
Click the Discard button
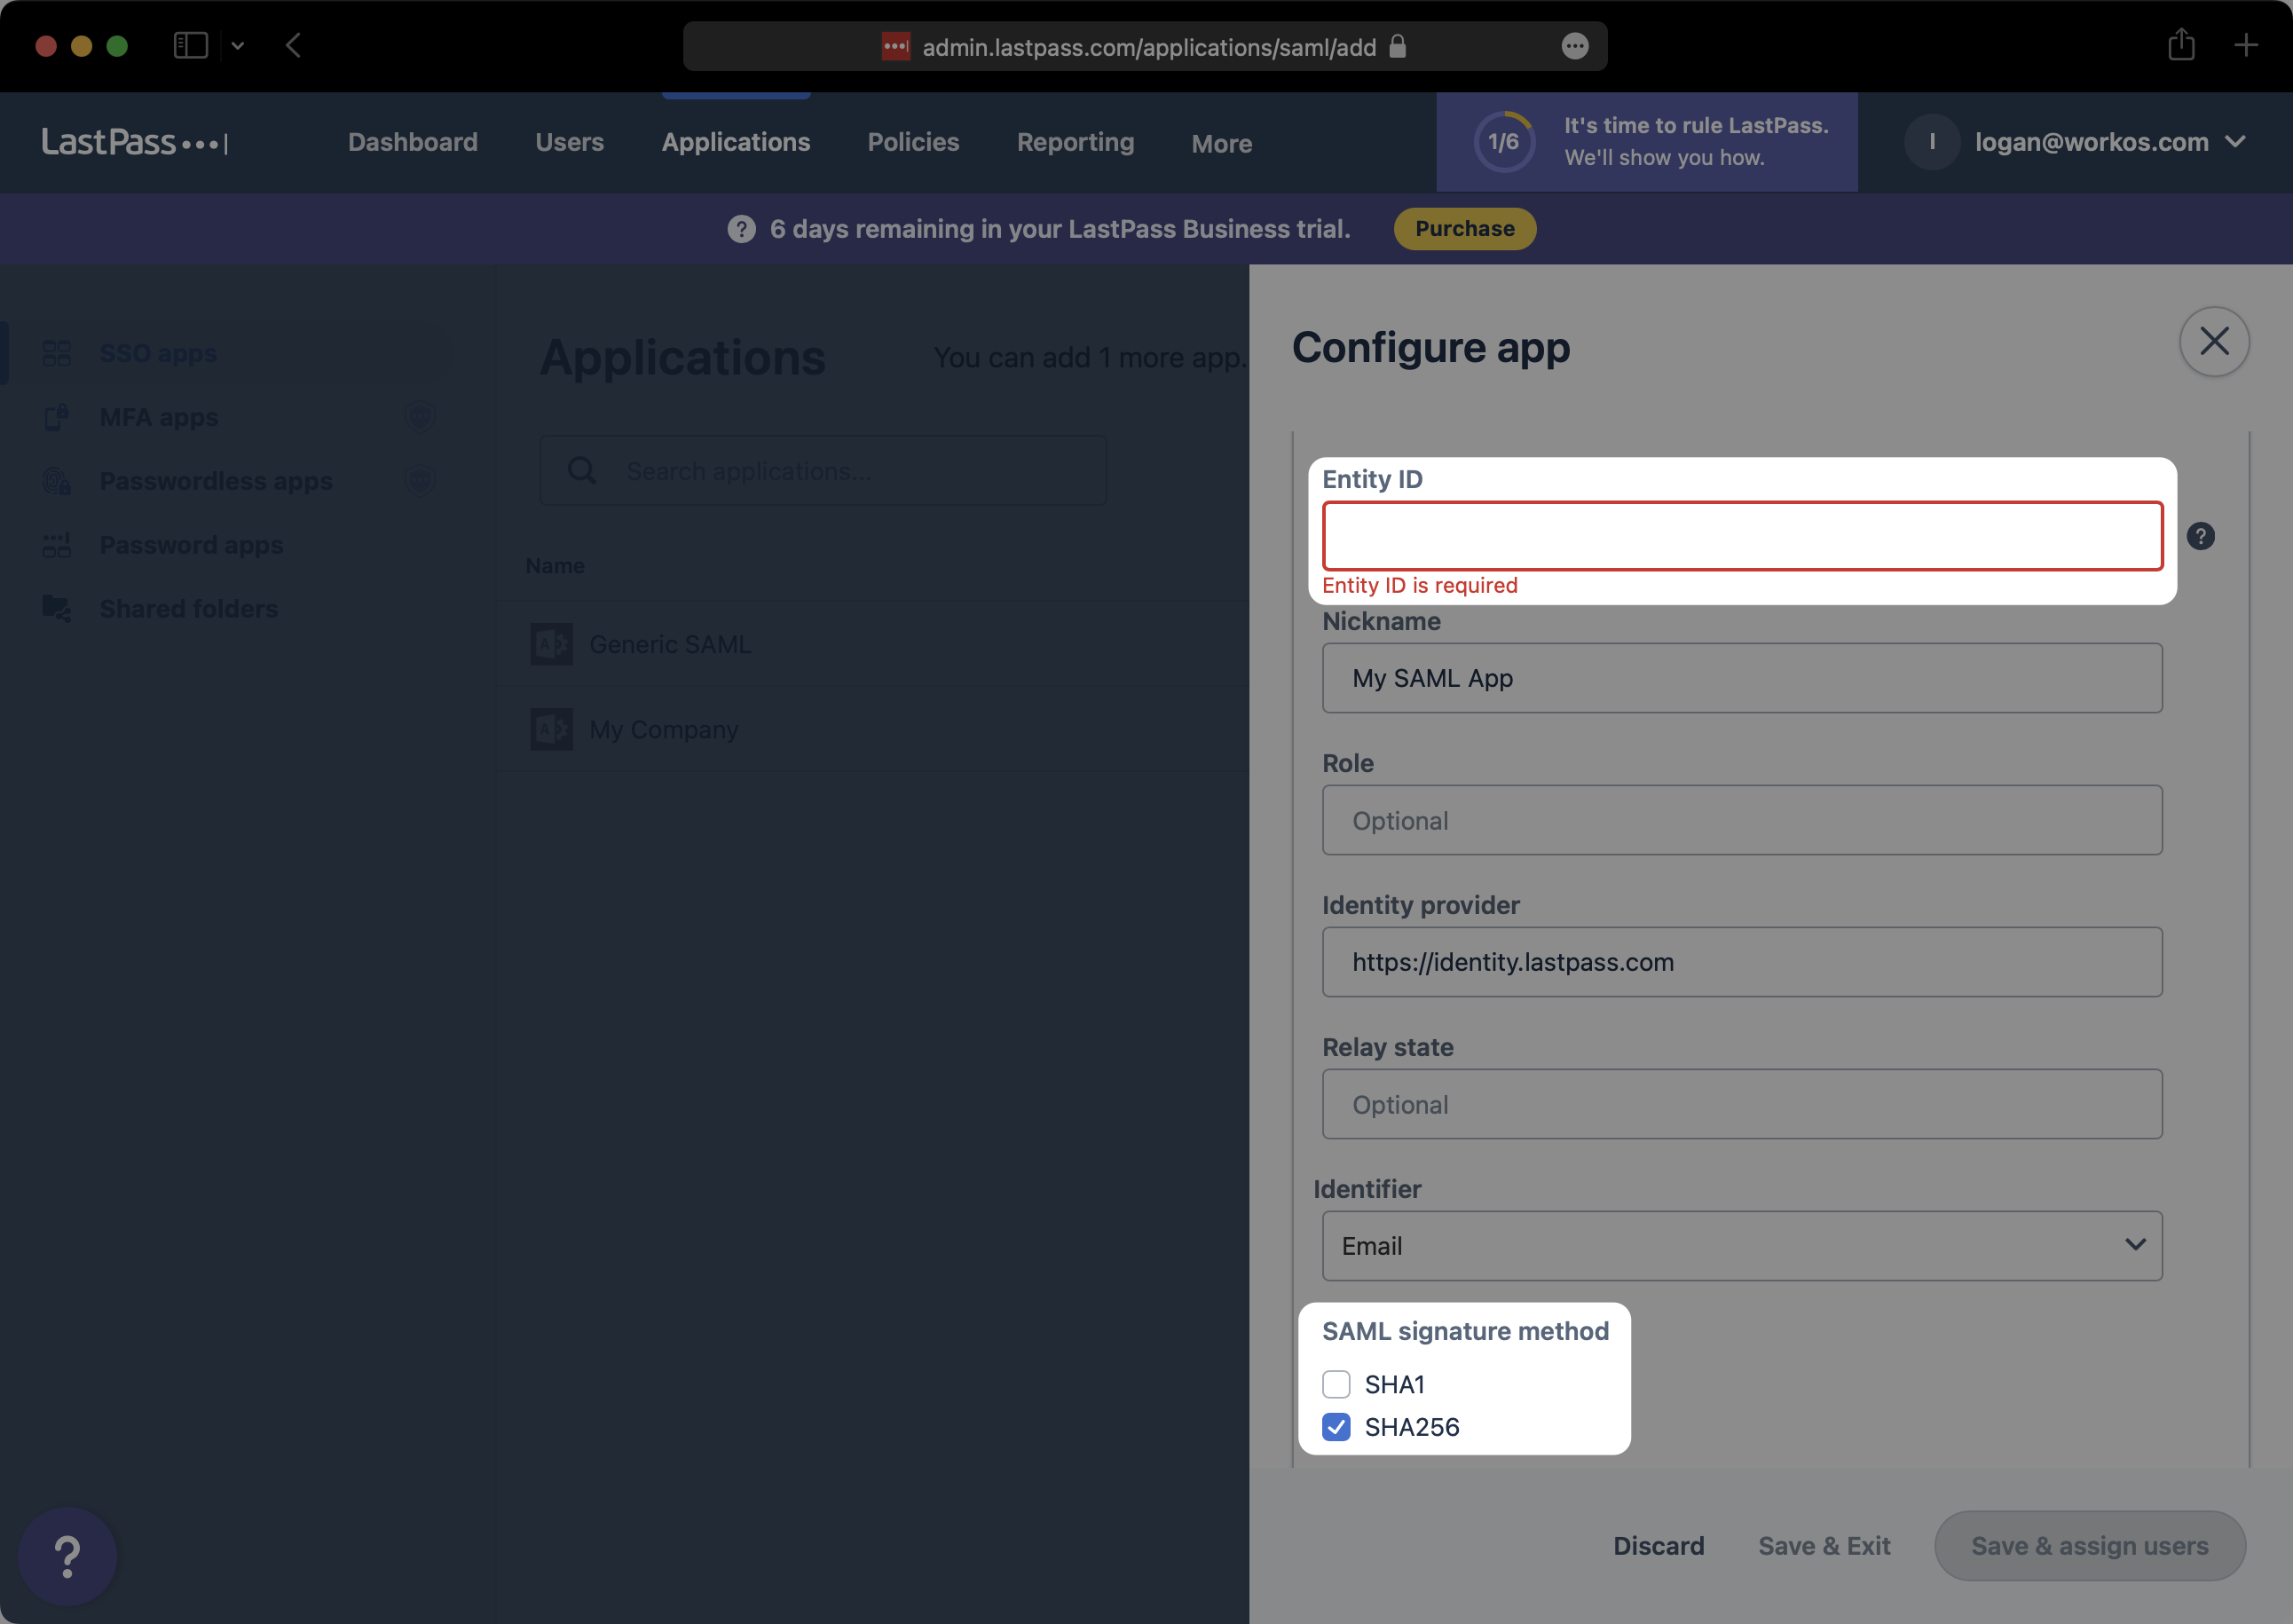1659,1547
